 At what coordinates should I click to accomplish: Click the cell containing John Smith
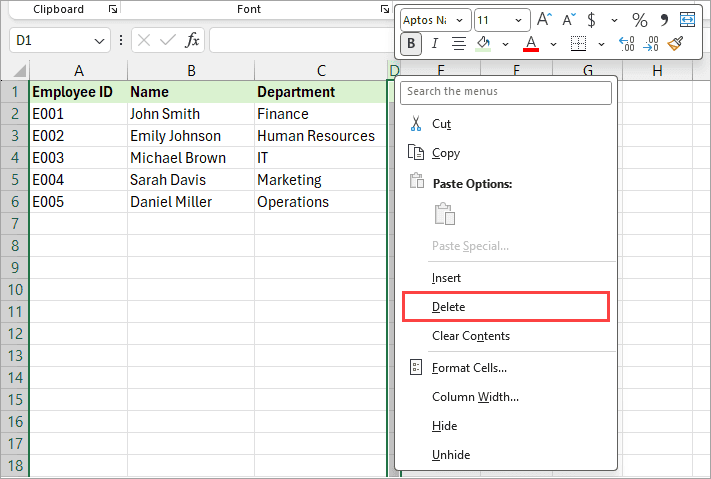coord(191,114)
